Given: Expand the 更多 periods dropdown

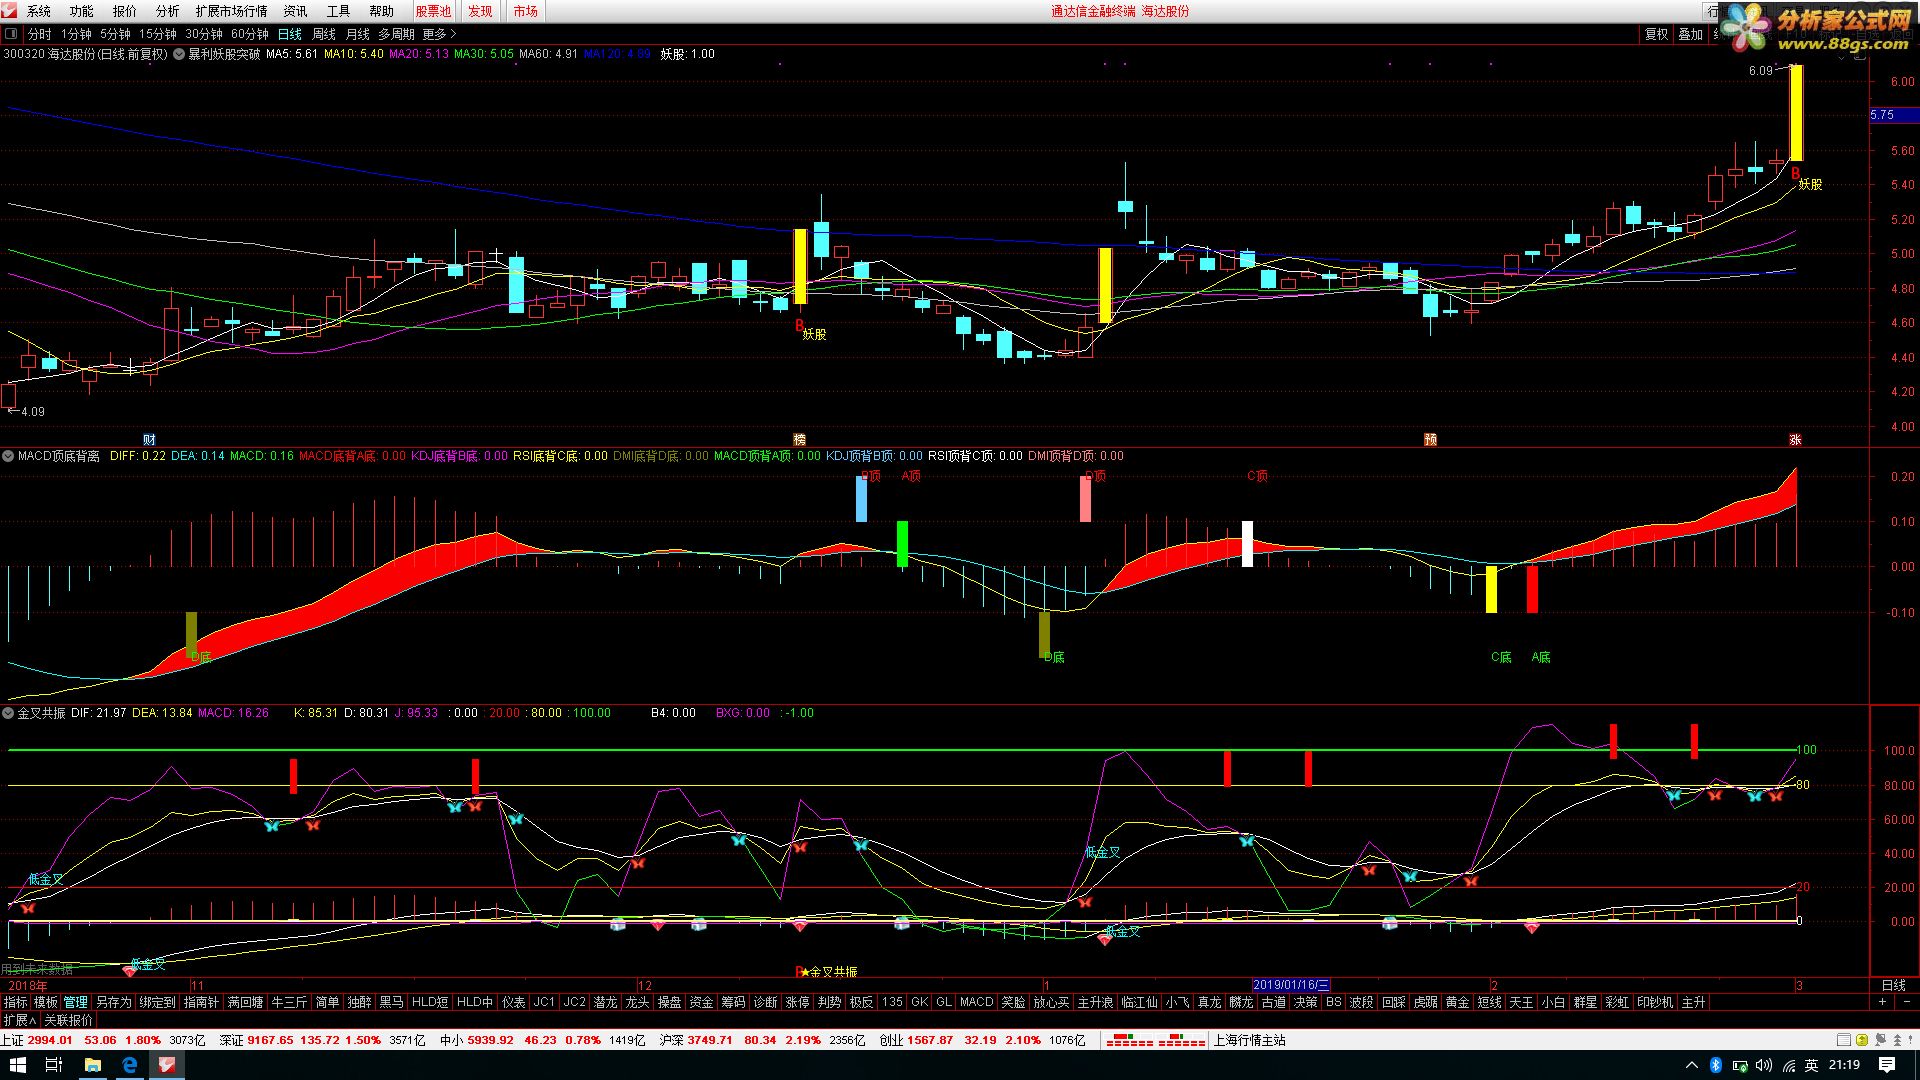Looking at the screenshot, I should click(439, 34).
